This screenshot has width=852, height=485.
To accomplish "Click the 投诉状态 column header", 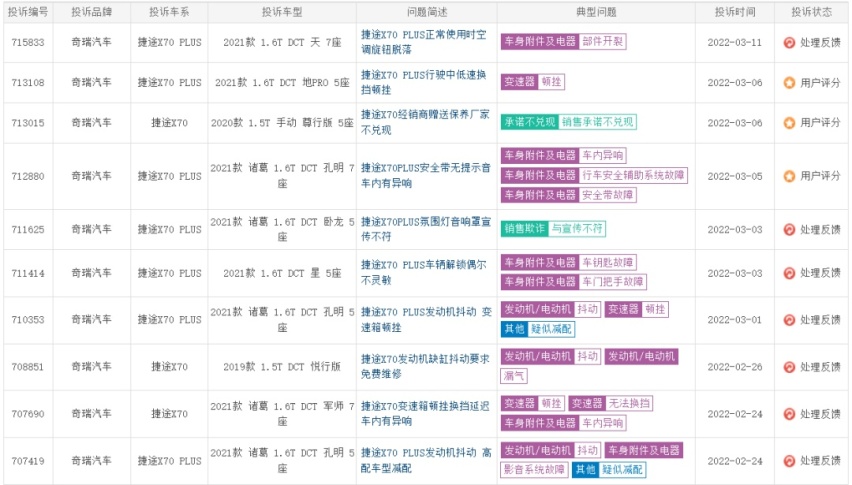I will (811, 12).
